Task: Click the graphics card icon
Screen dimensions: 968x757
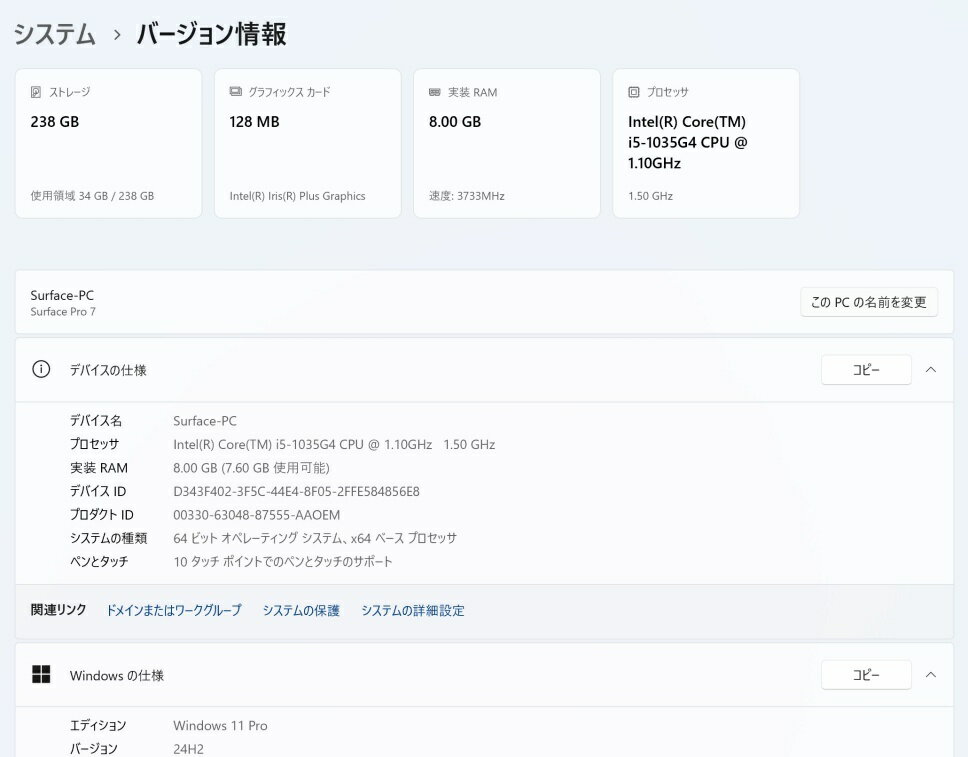Action: tap(235, 92)
